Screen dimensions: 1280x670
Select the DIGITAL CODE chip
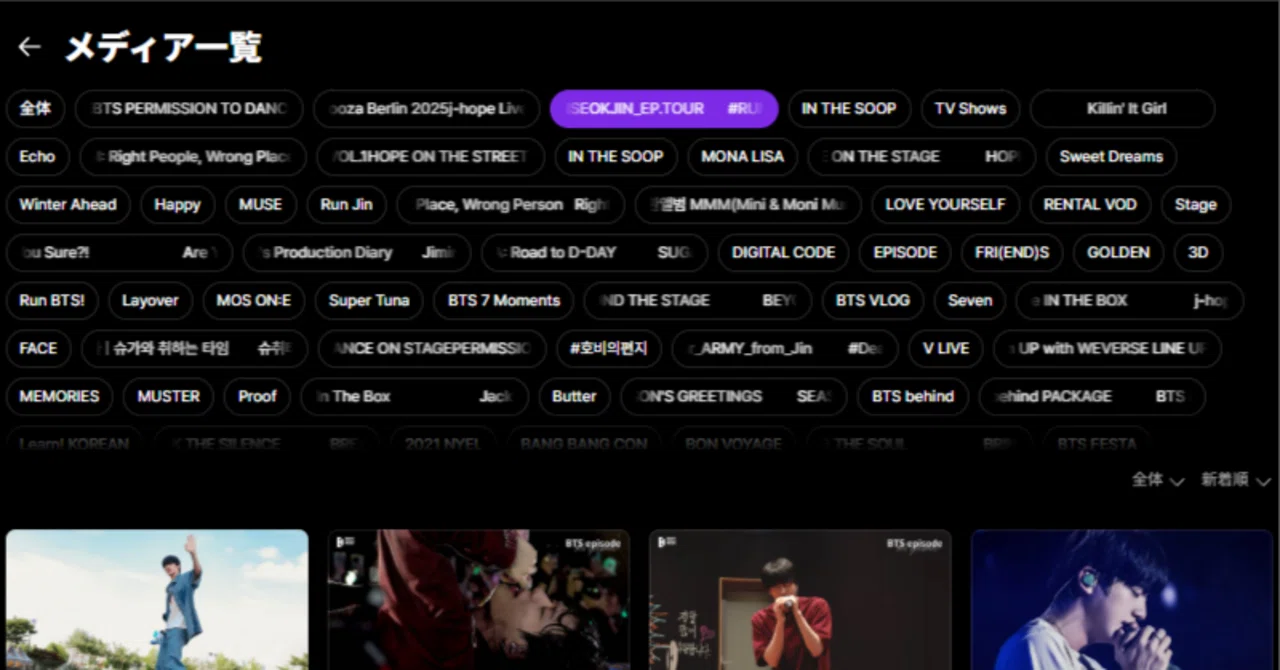pos(783,252)
